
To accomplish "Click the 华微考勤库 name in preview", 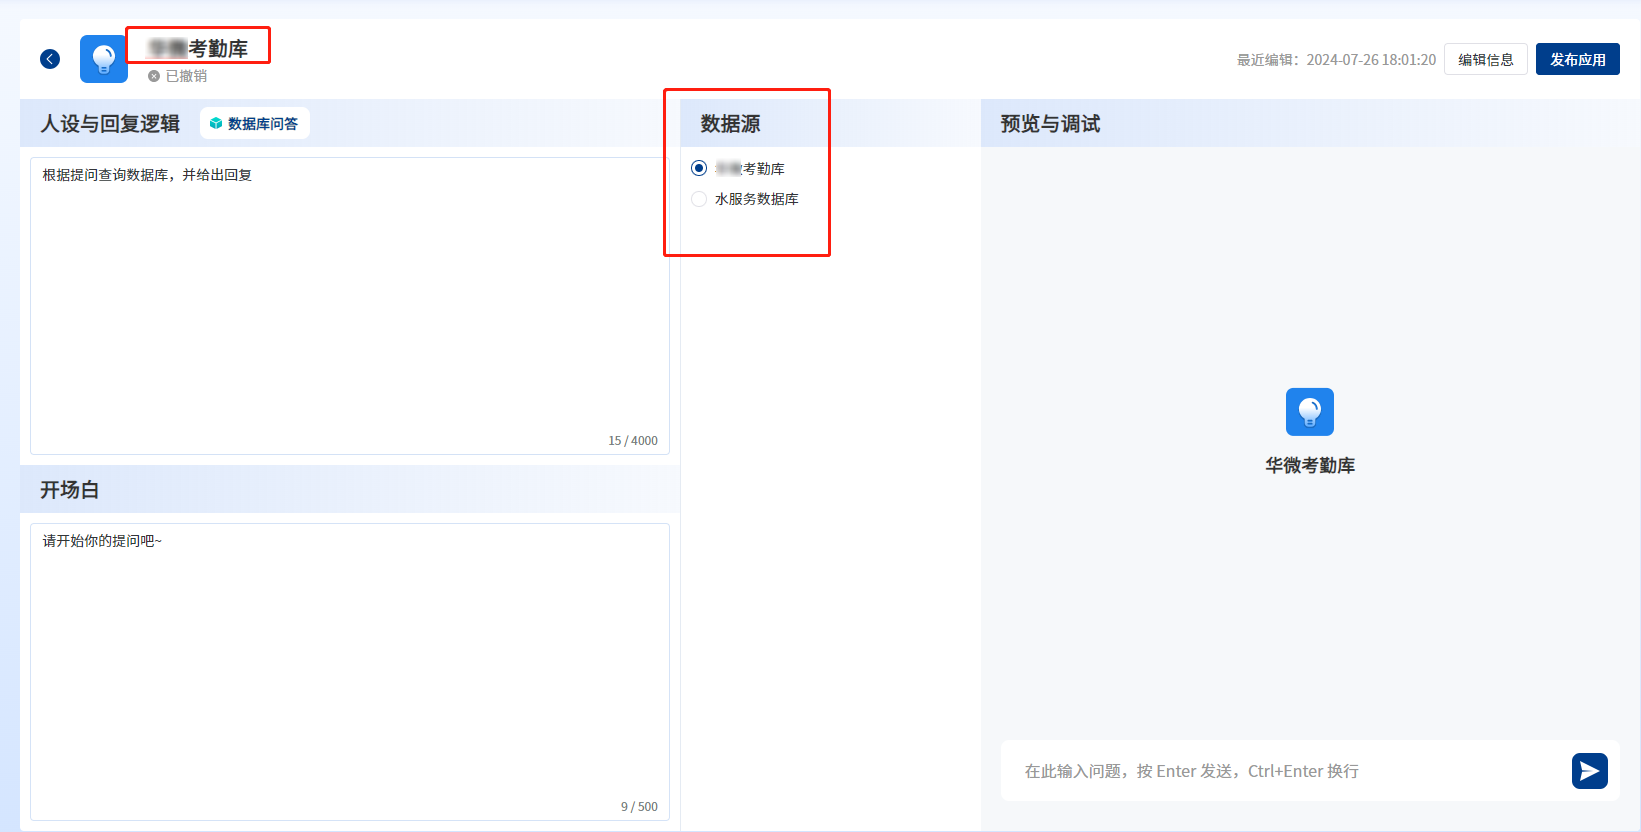I will coord(1309,466).
